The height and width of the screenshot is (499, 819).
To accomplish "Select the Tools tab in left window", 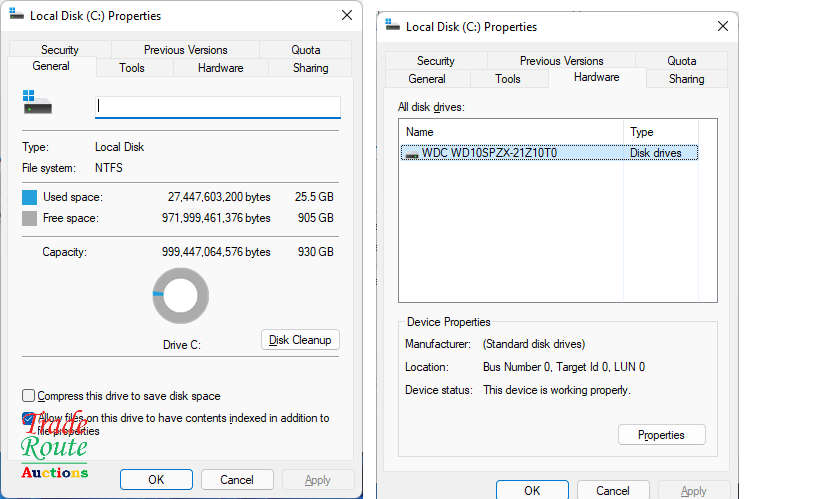I will [x=132, y=68].
